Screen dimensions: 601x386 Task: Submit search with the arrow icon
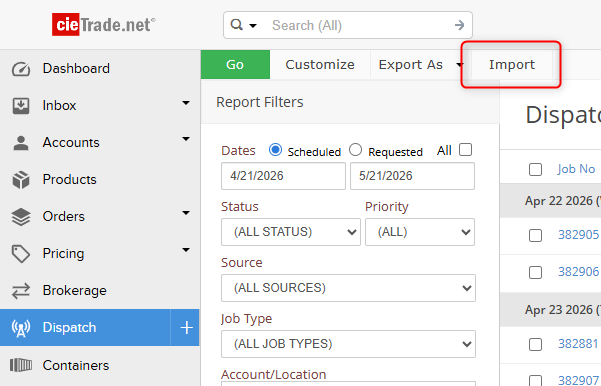tap(459, 25)
